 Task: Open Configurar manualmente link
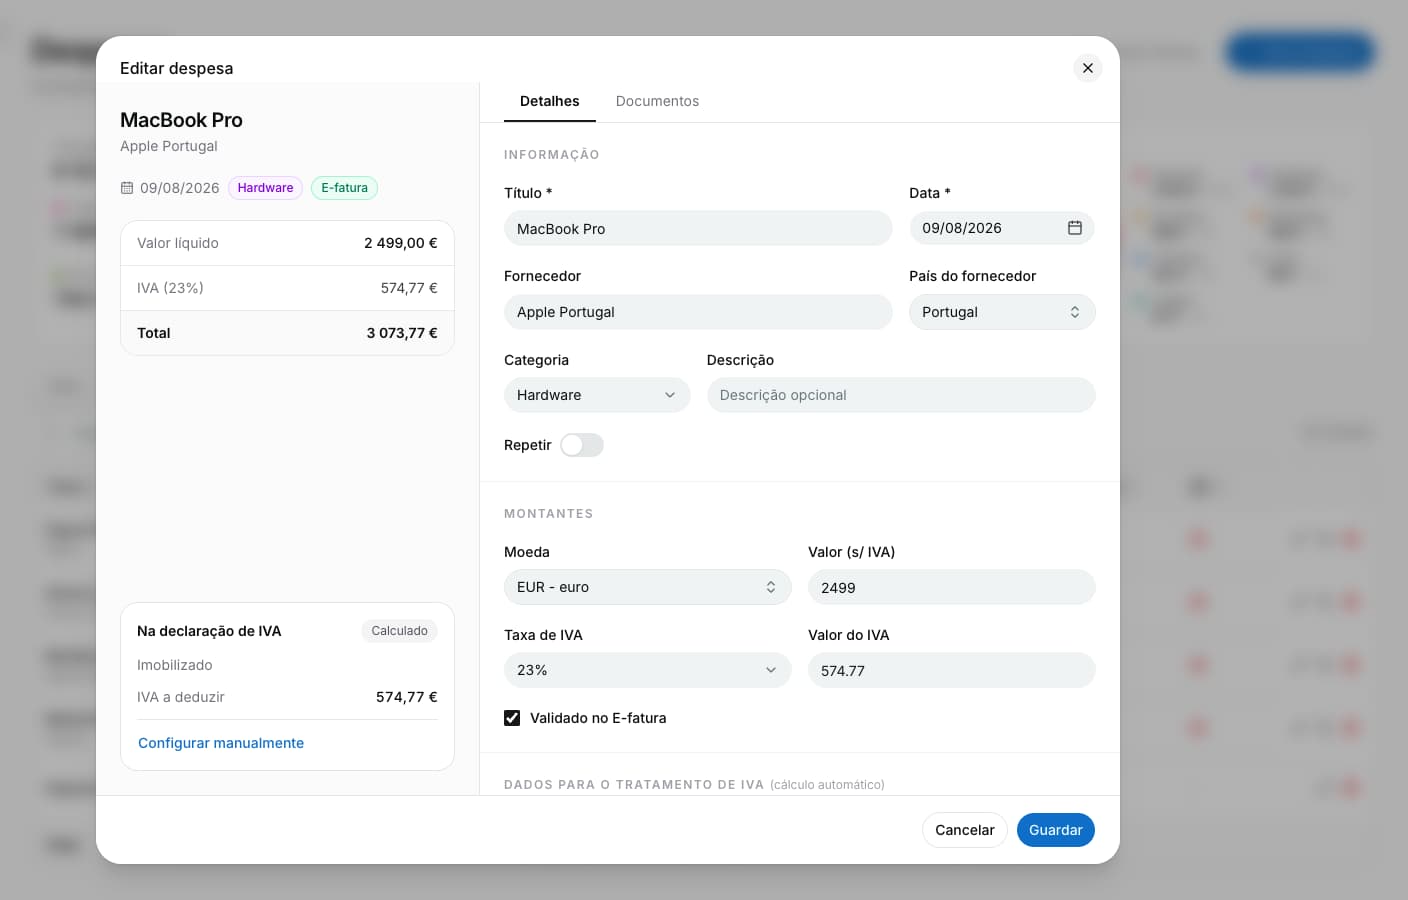(x=221, y=743)
